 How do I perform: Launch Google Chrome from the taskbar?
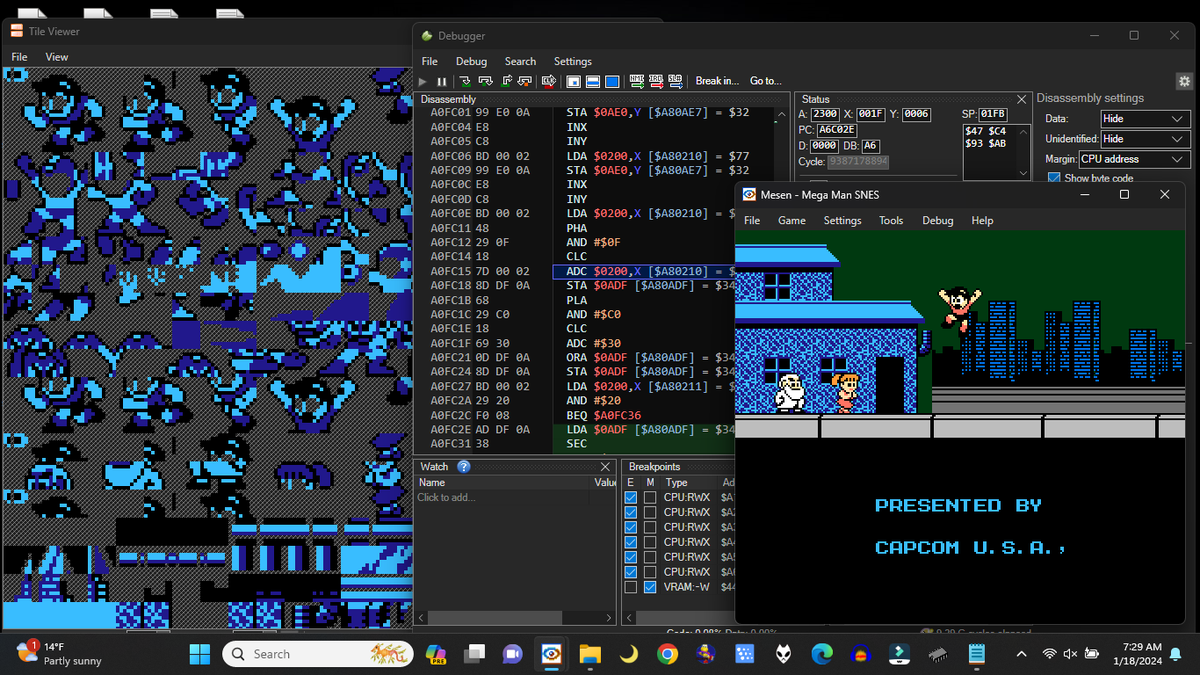[x=668, y=654]
